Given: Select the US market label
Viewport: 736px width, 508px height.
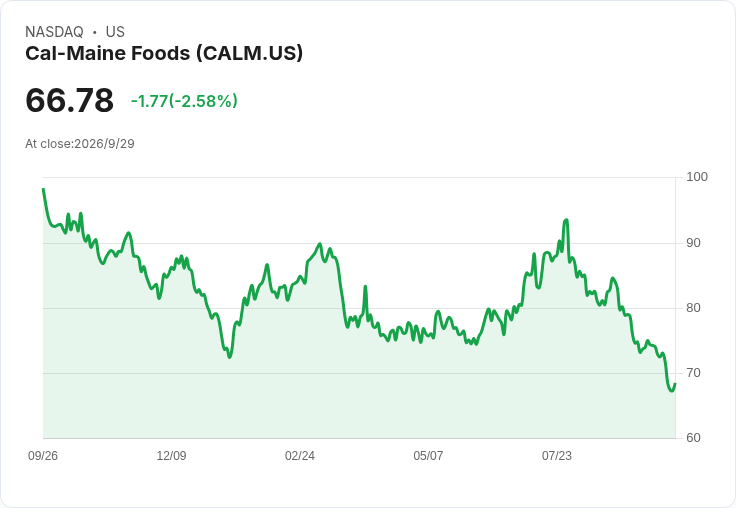Looking at the screenshot, I should click(115, 32).
